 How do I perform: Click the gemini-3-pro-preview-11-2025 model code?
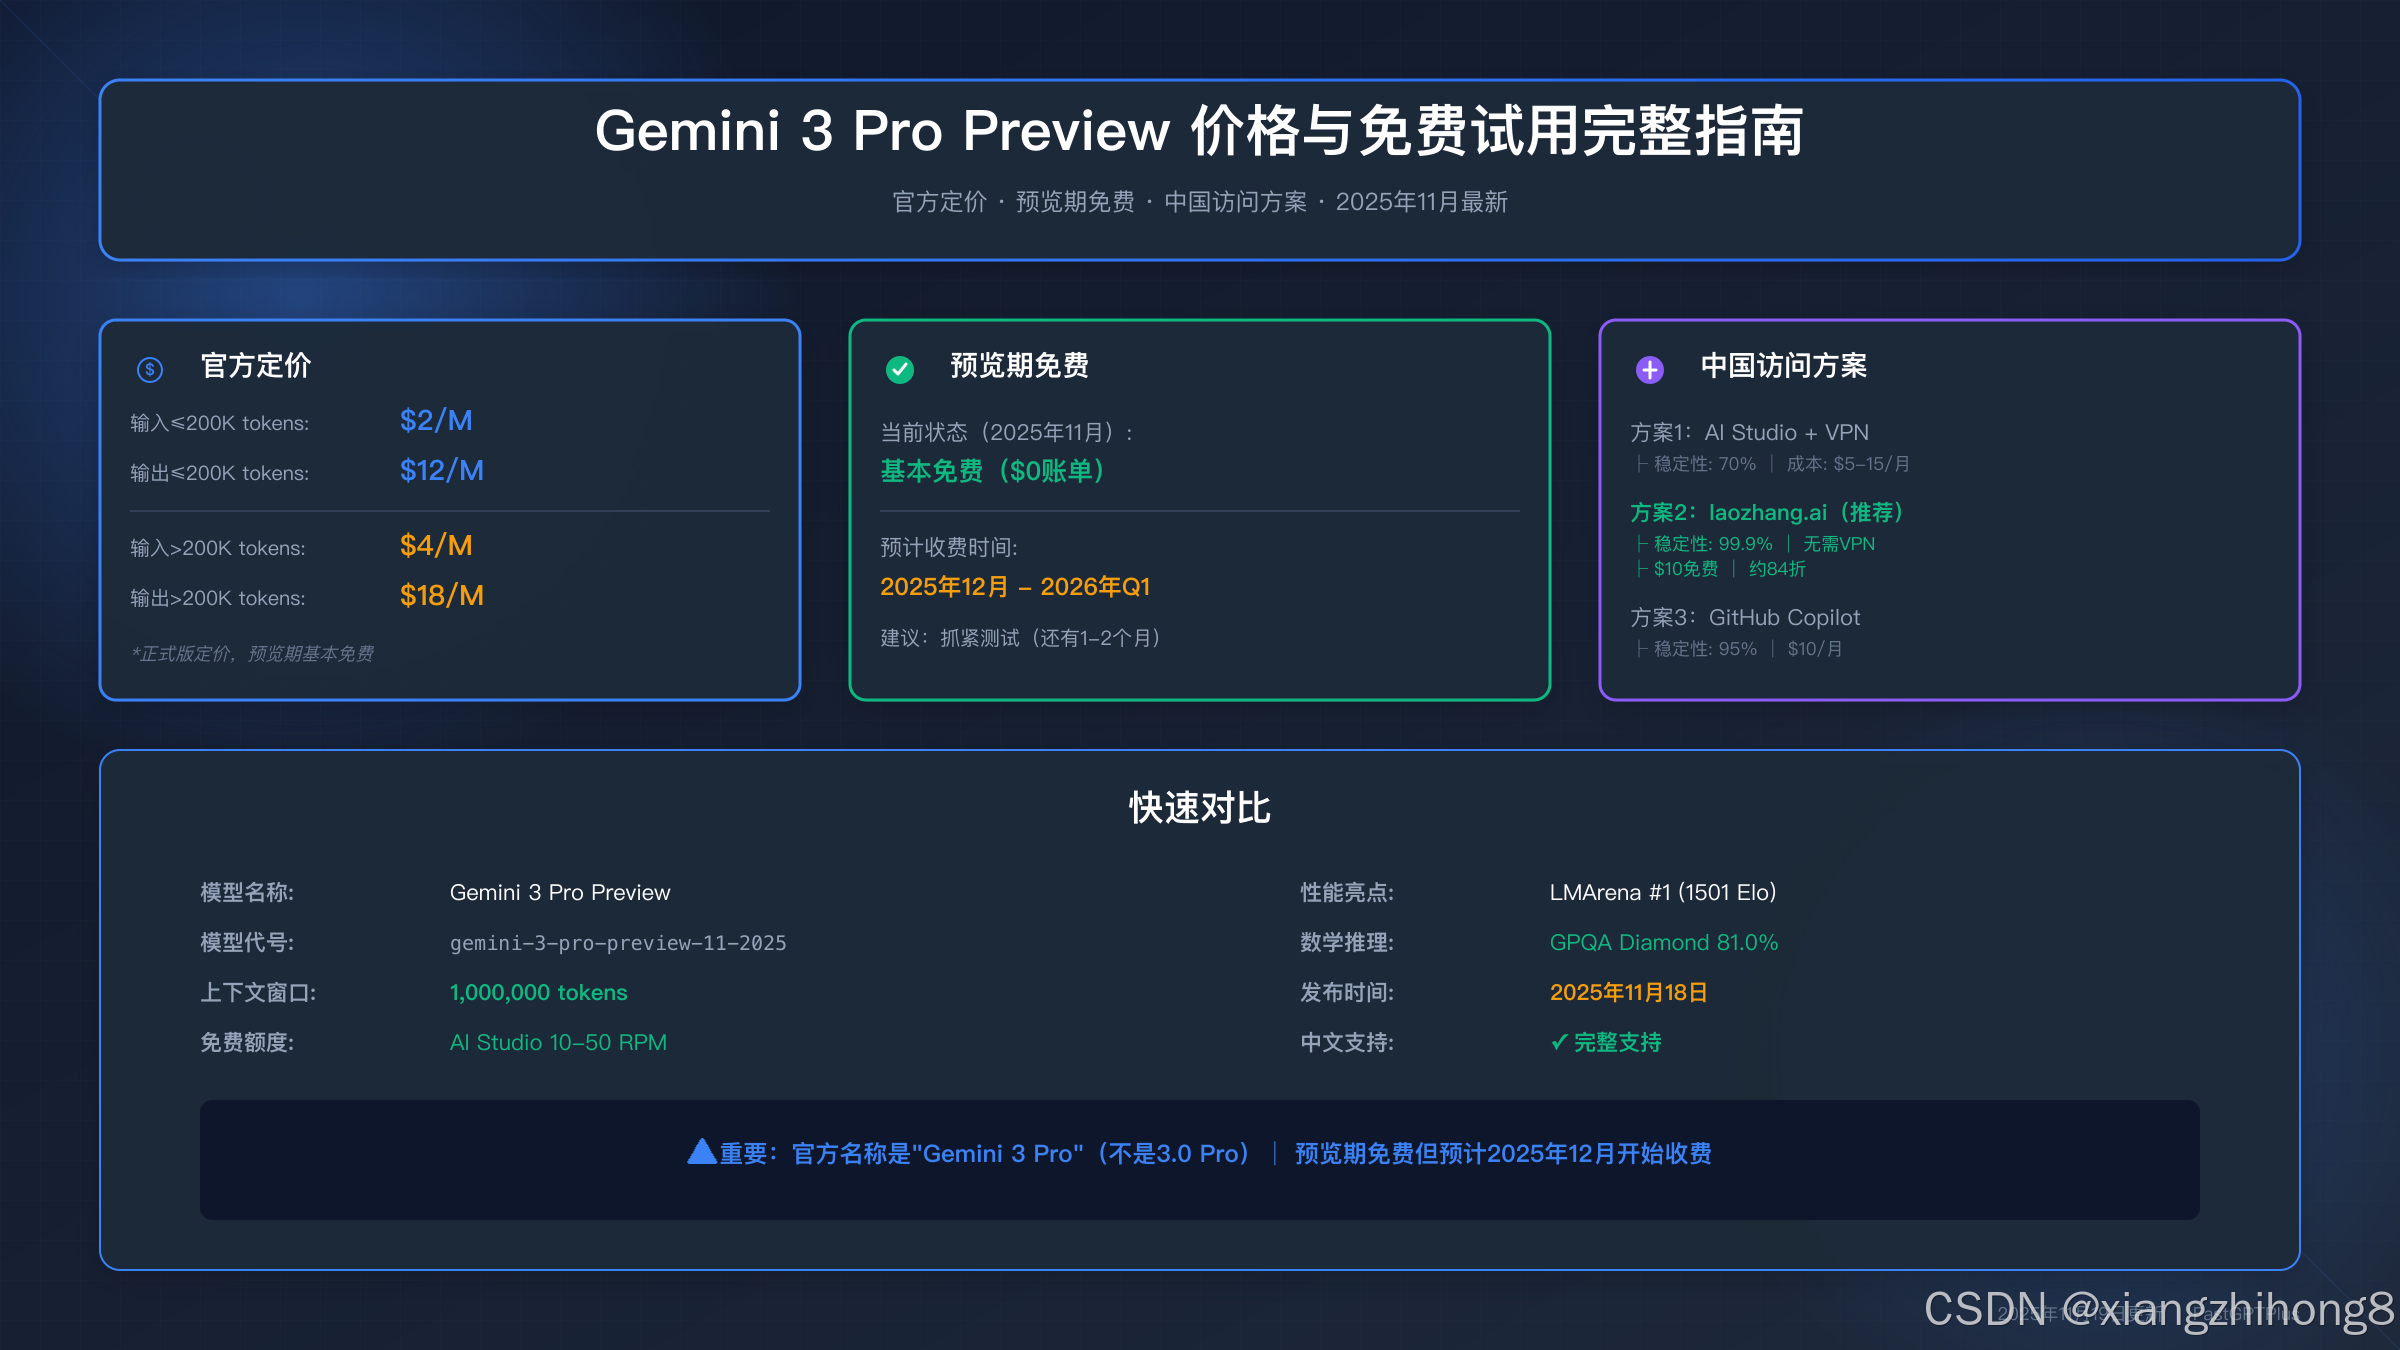[x=618, y=943]
